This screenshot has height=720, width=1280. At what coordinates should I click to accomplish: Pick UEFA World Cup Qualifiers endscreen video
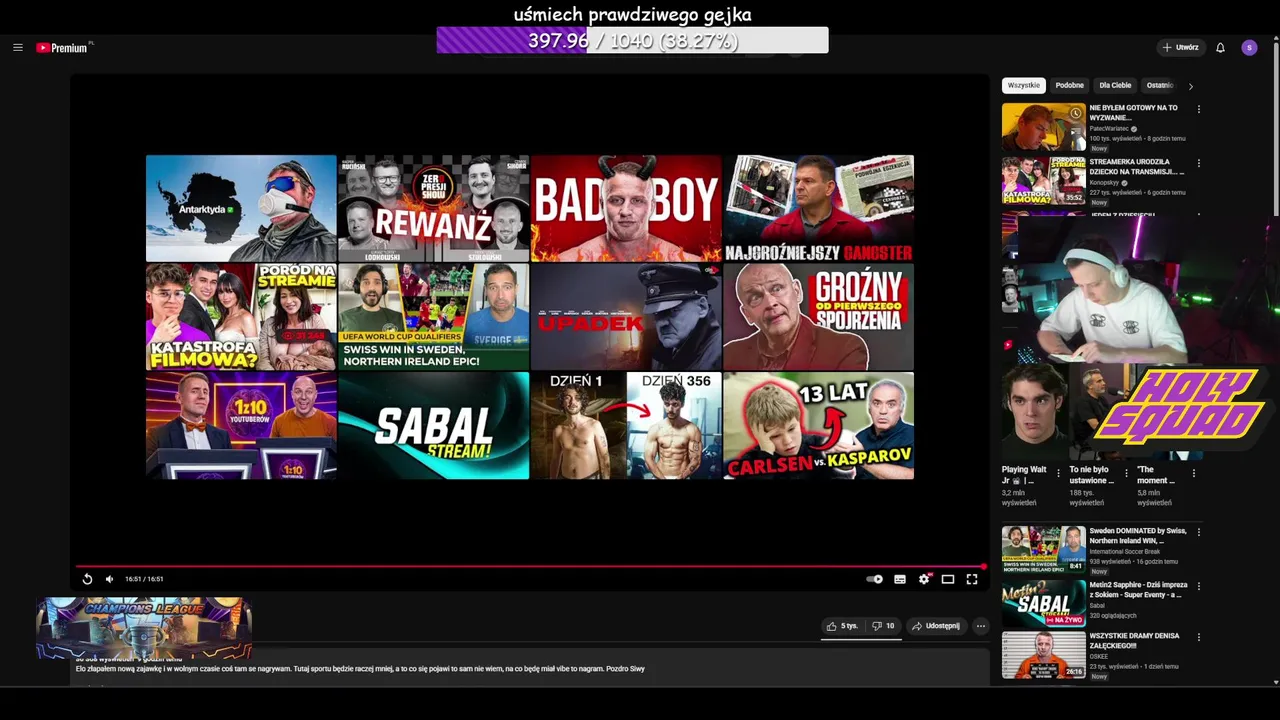pyautogui.click(x=433, y=316)
